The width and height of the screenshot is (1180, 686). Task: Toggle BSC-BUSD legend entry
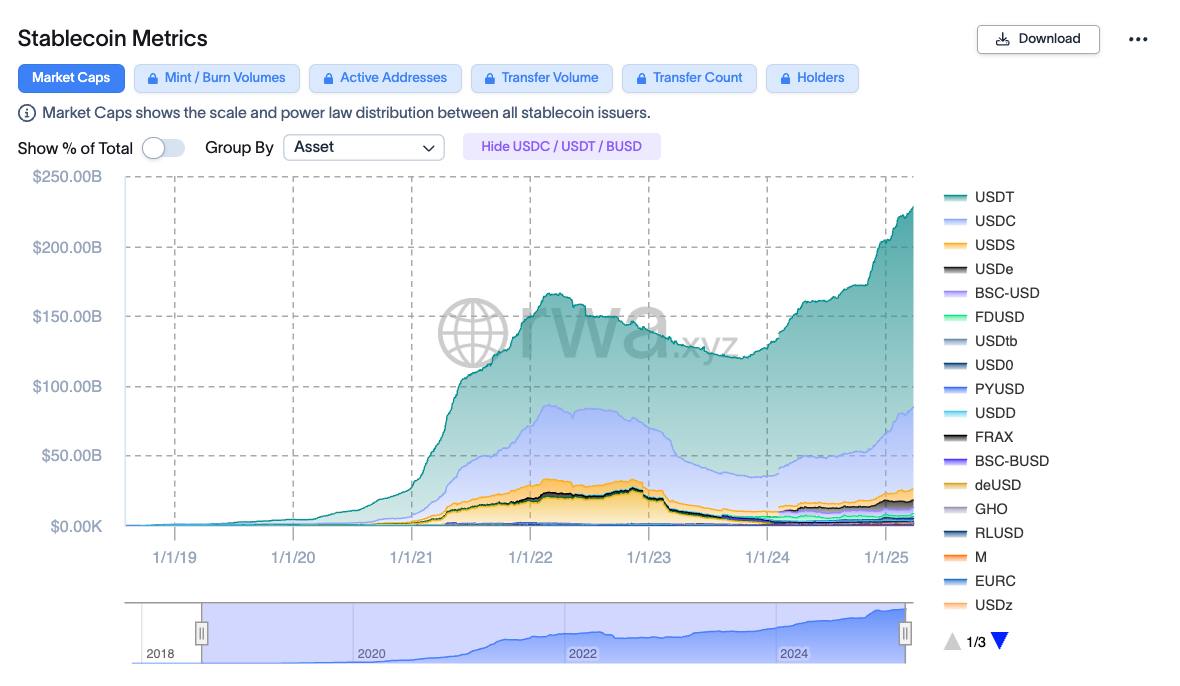coord(996,461)
